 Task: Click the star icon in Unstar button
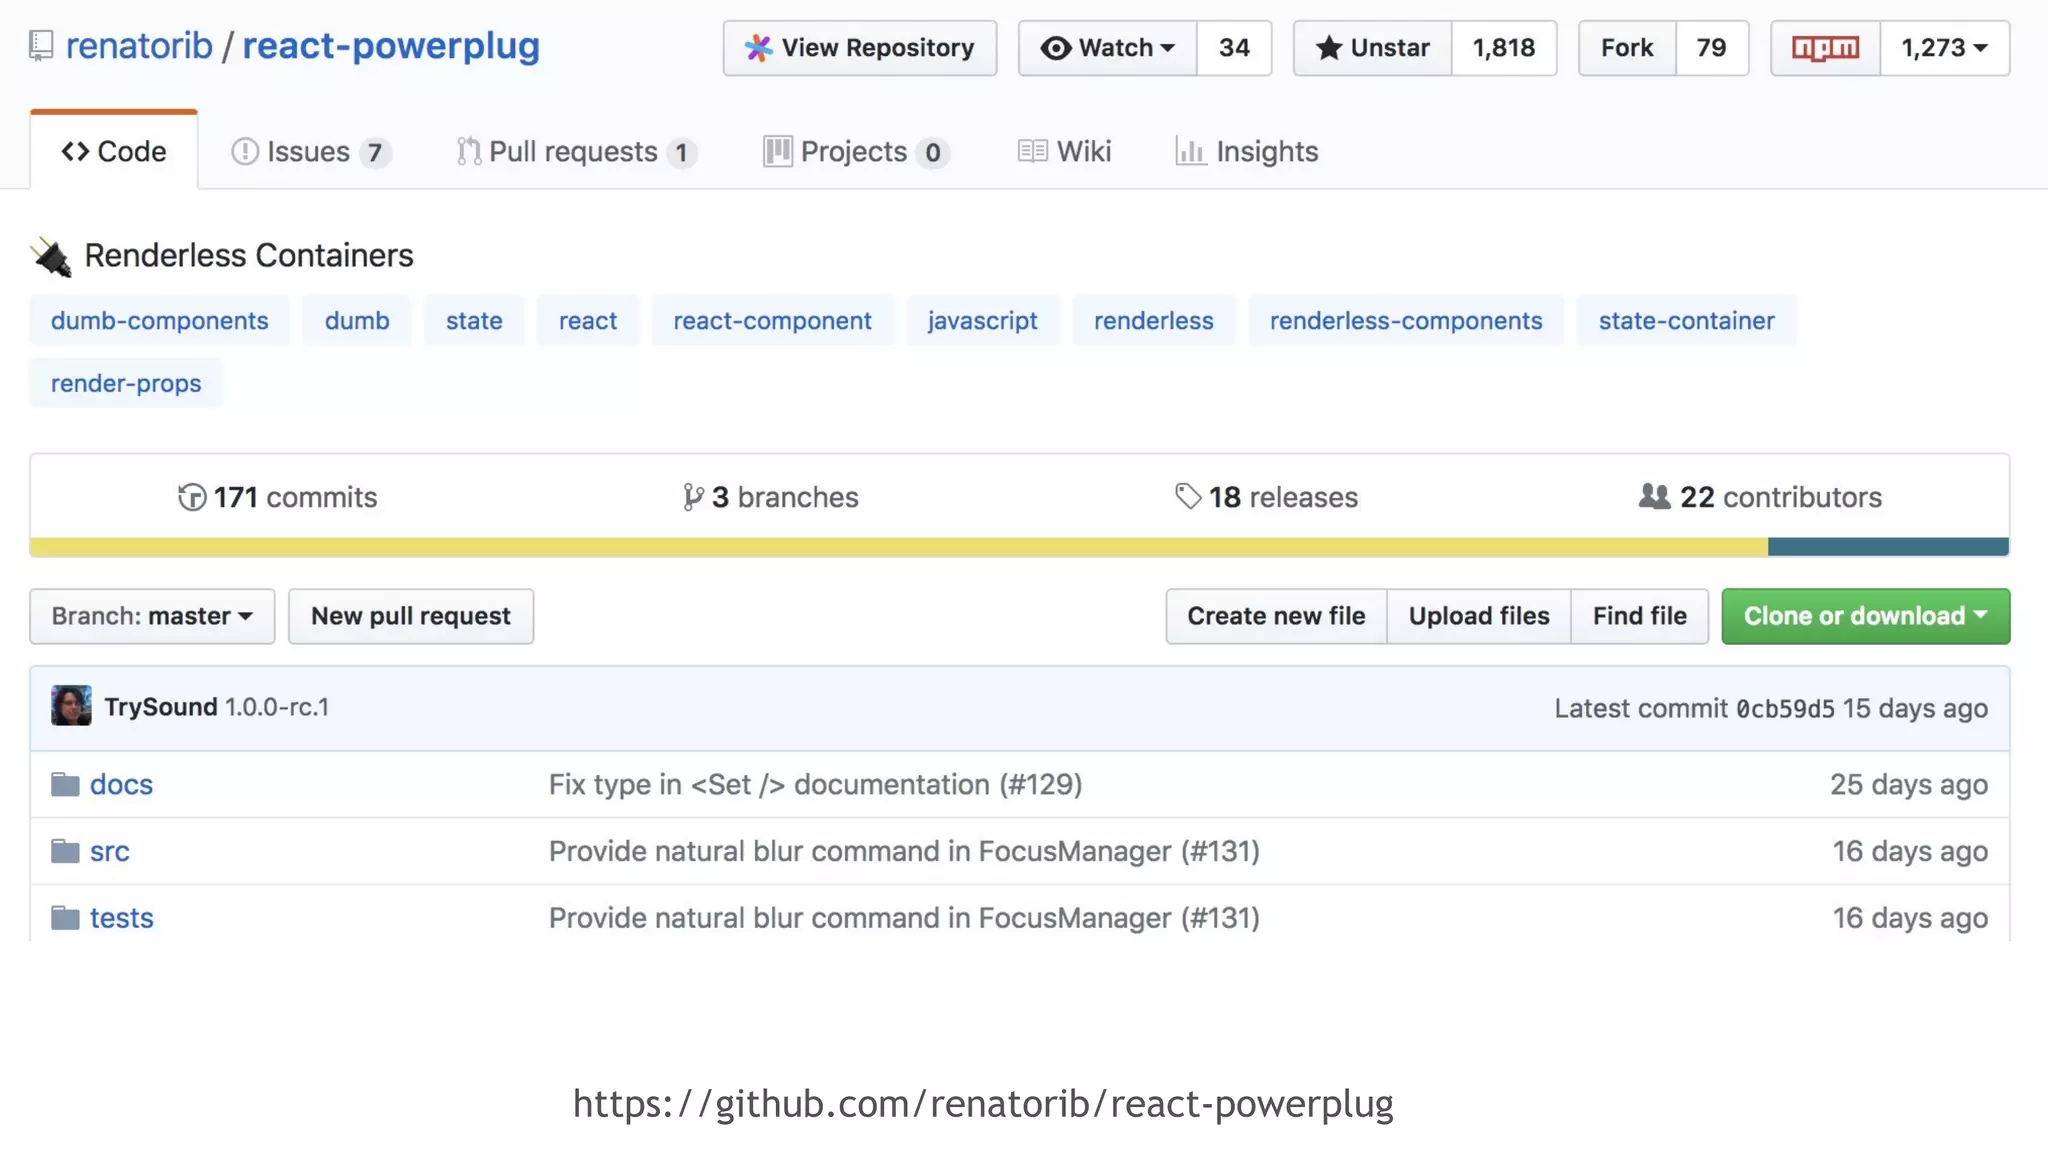[x=1328, y=48]
